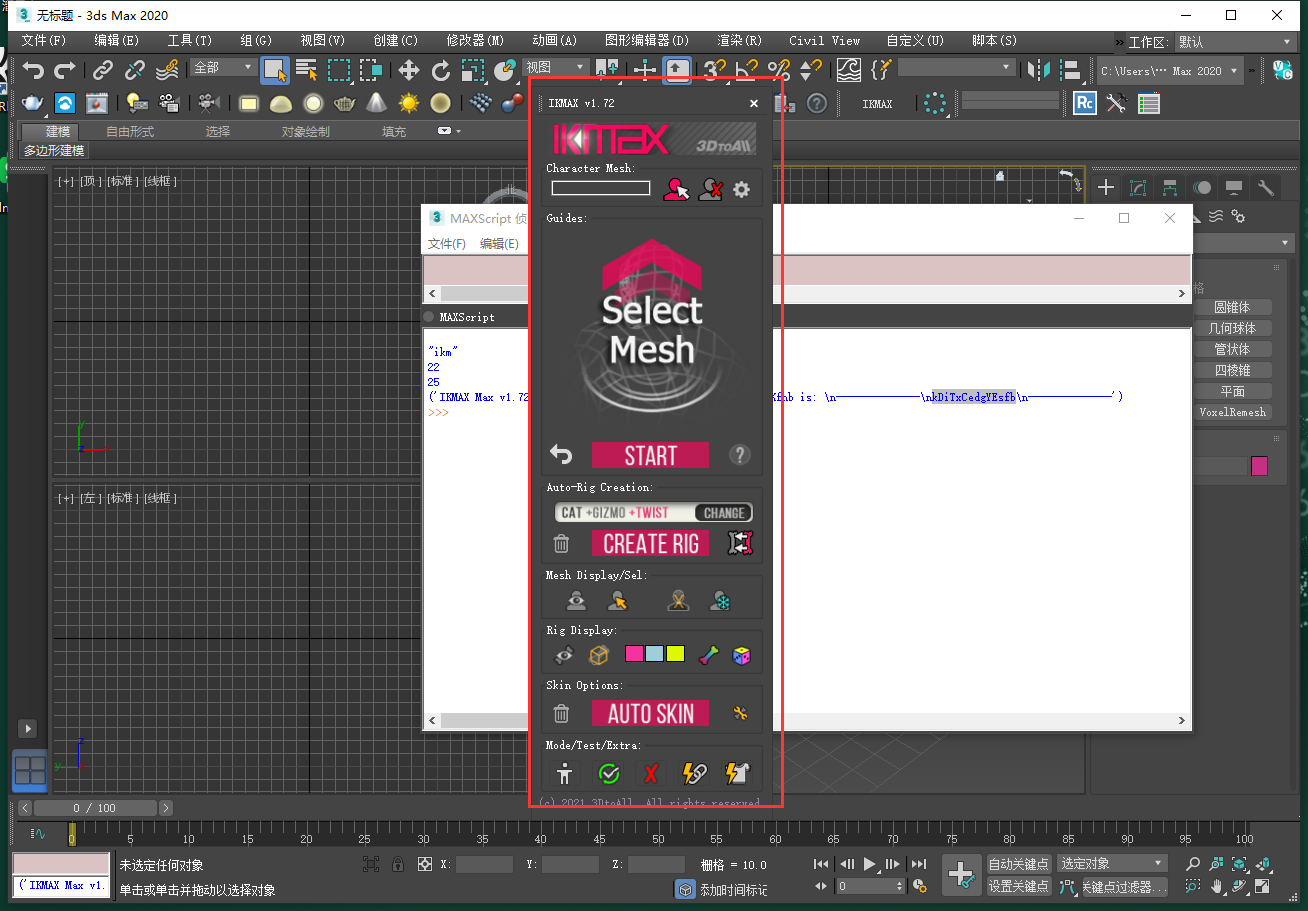The image size is (1308, 911).
Task: Click the delete rig trash icon
Action: click(x=562, y=544)
